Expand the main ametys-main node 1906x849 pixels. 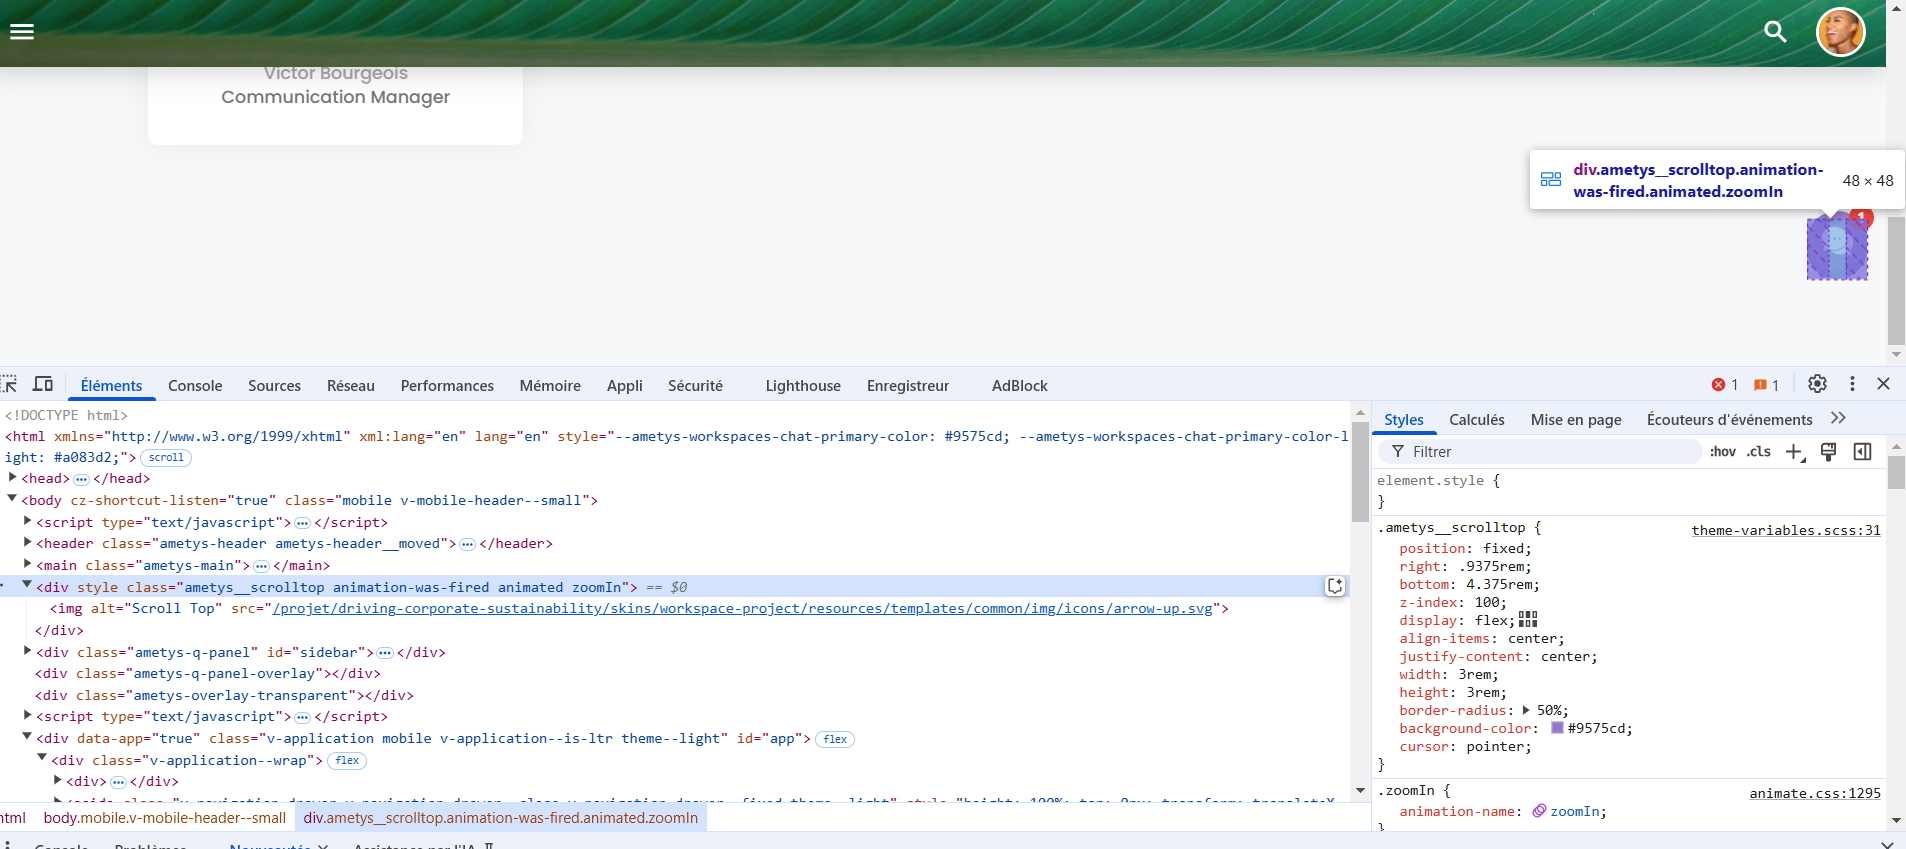[x=28, y=564]
